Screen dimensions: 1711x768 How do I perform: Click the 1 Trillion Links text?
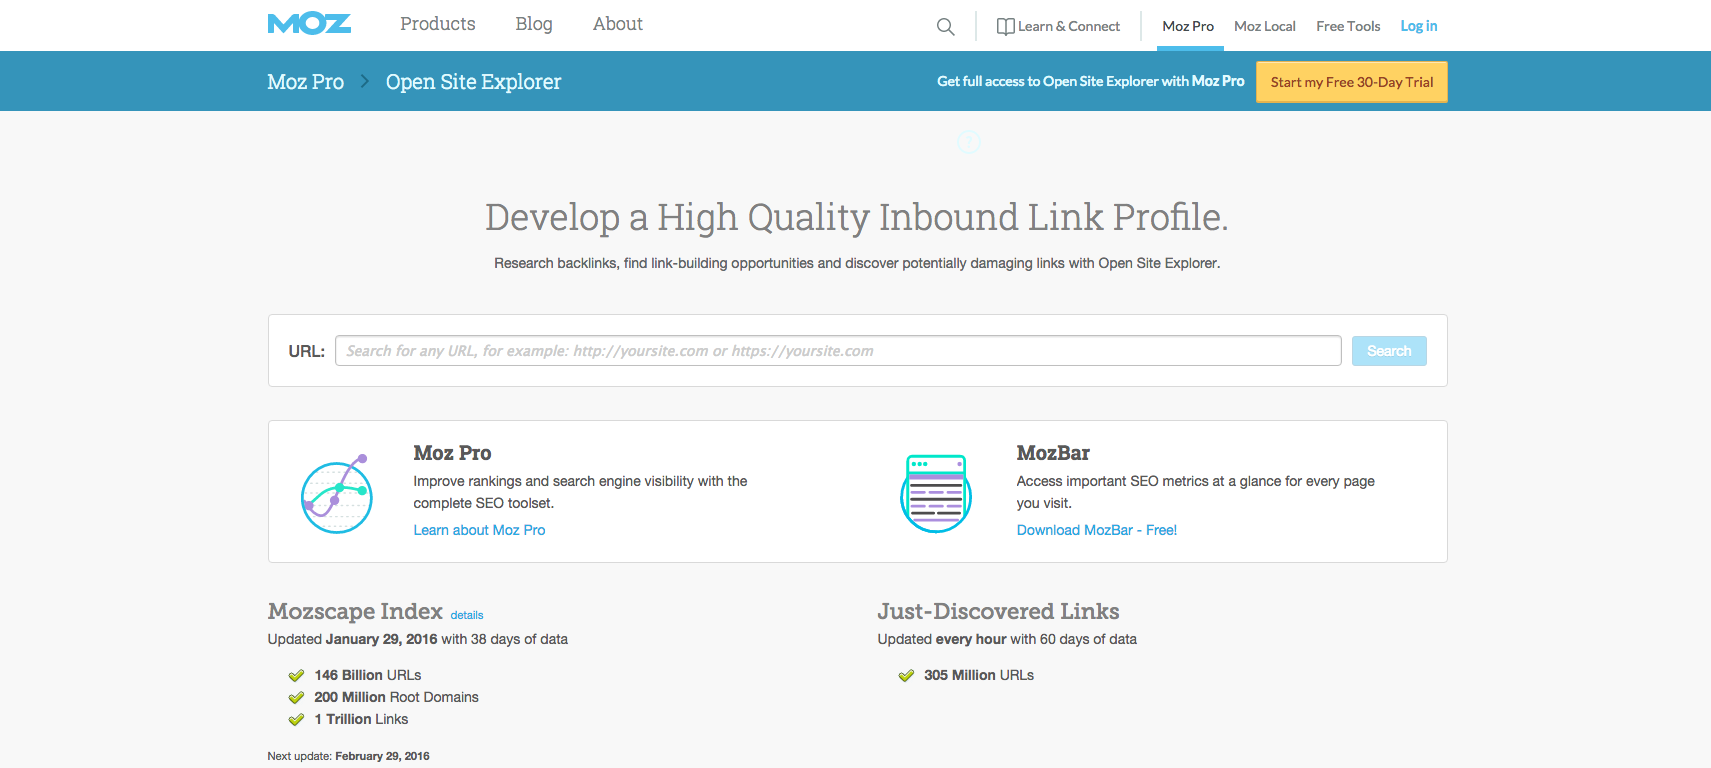361,719
